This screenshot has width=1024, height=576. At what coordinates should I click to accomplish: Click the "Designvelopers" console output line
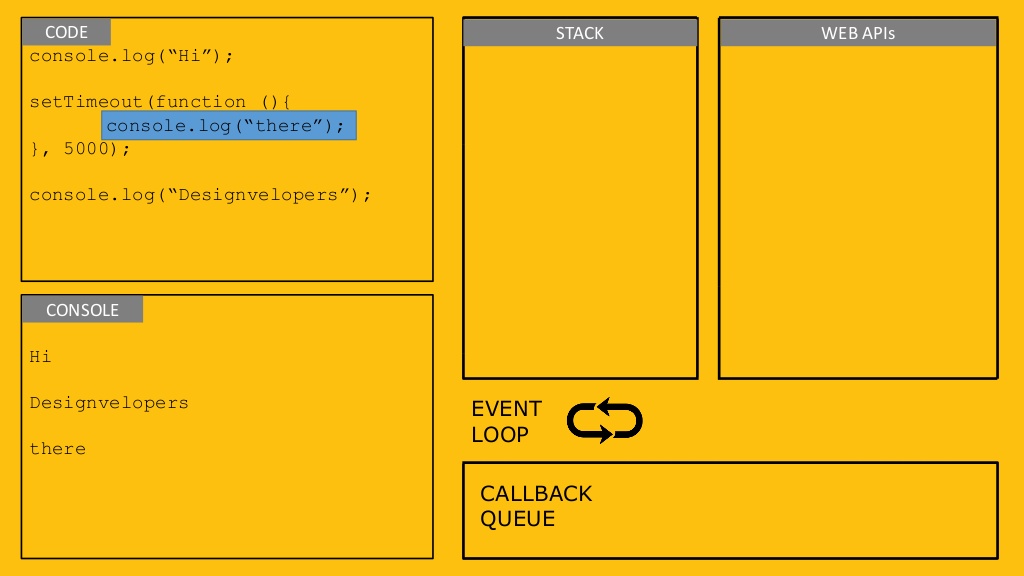click(109, 403)
